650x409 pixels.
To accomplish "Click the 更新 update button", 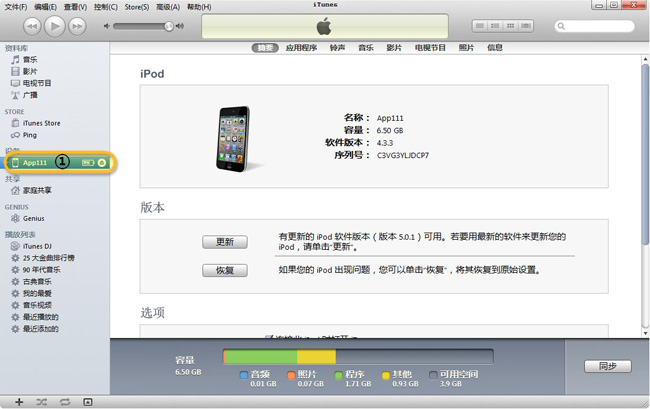I will point(225,242).
